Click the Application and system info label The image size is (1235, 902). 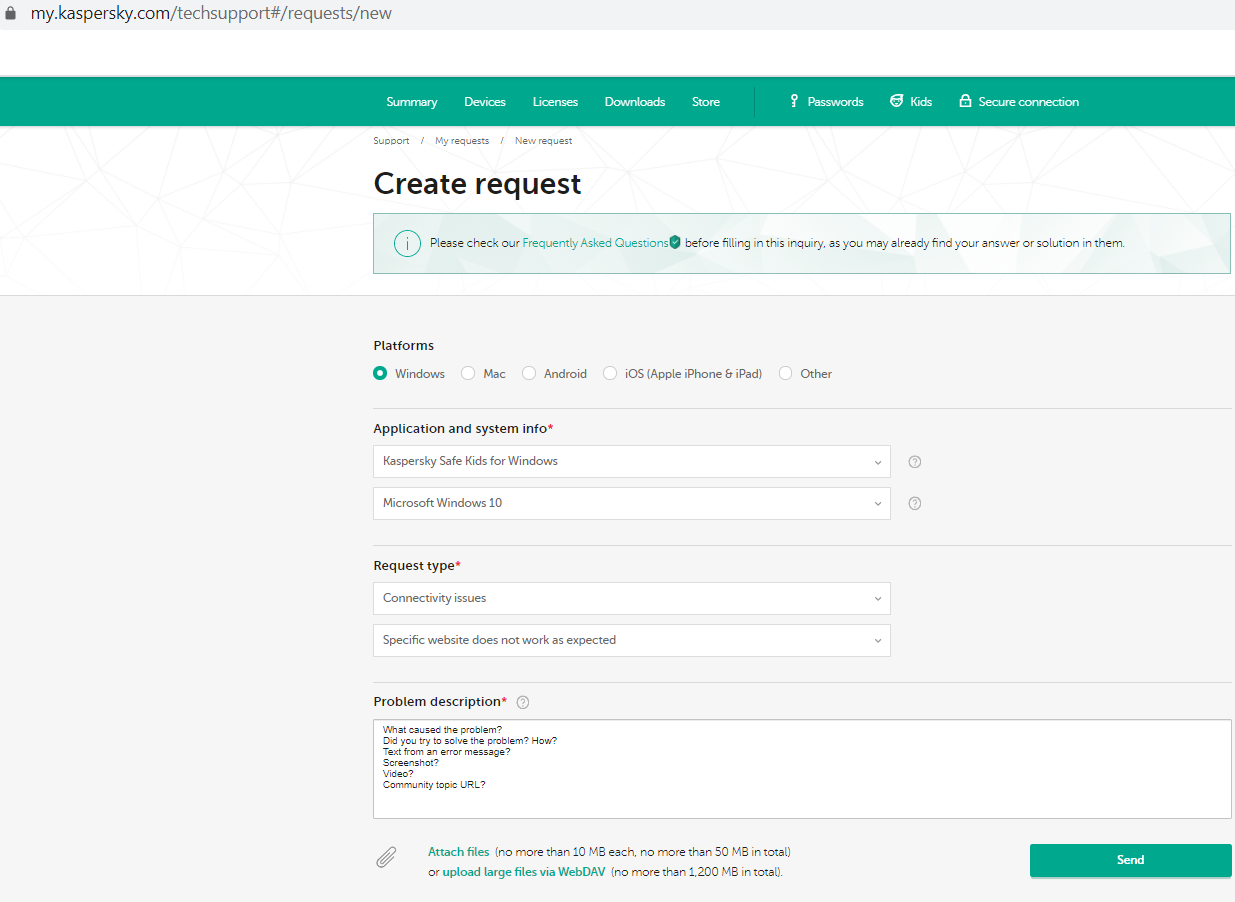click(460, 429)
